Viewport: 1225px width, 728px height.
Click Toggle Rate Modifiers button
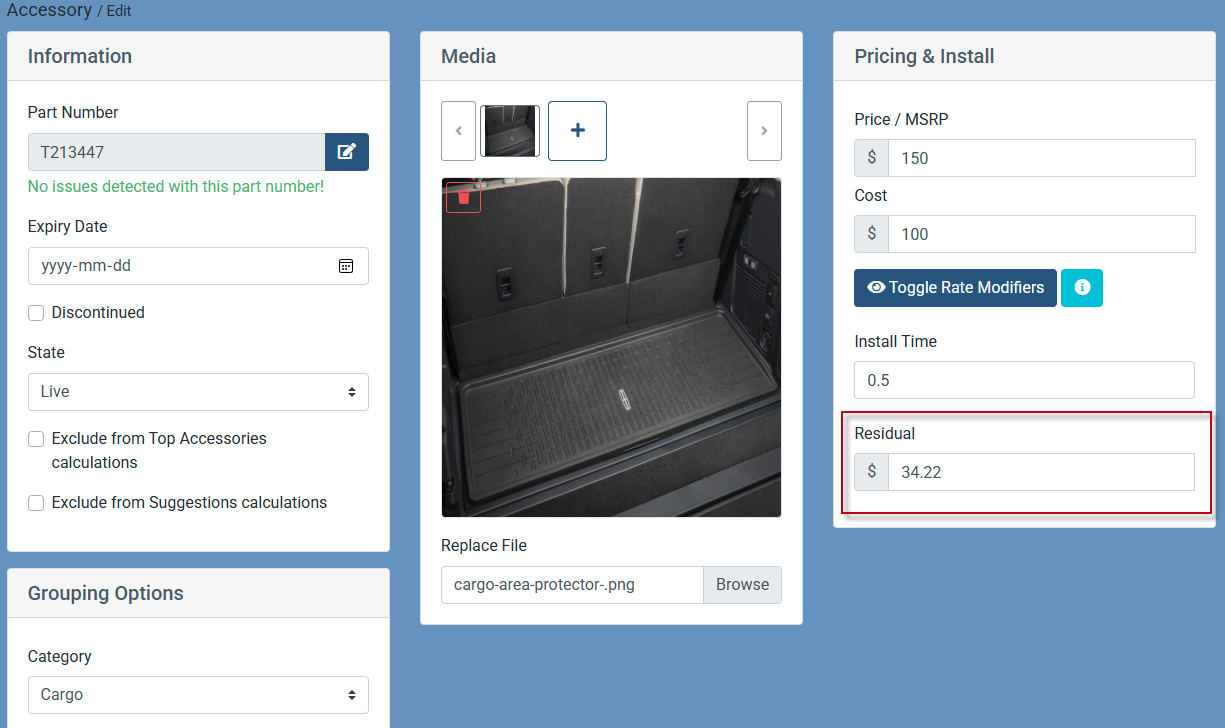[x=955, y=288]
